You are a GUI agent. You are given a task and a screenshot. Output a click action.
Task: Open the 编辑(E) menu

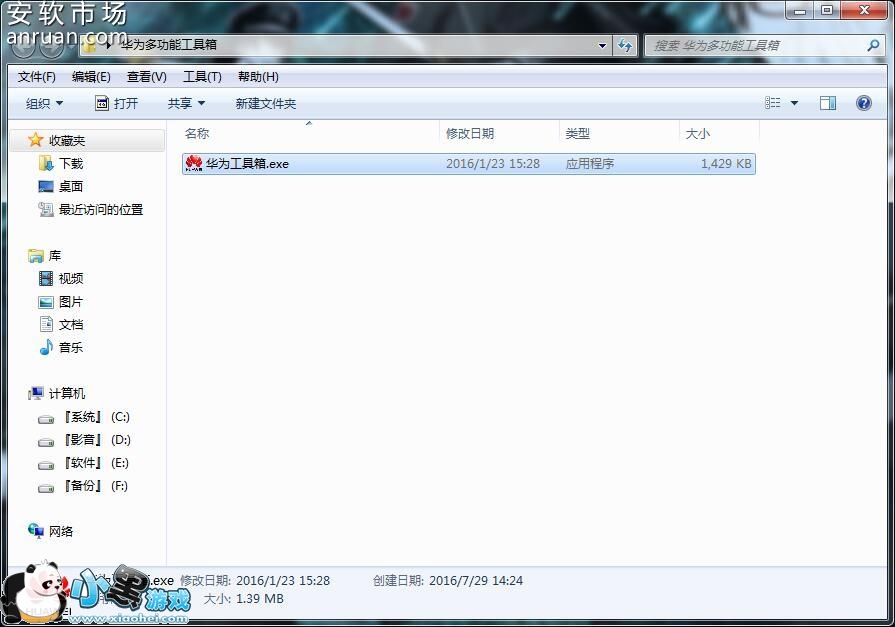coord(91,77)
